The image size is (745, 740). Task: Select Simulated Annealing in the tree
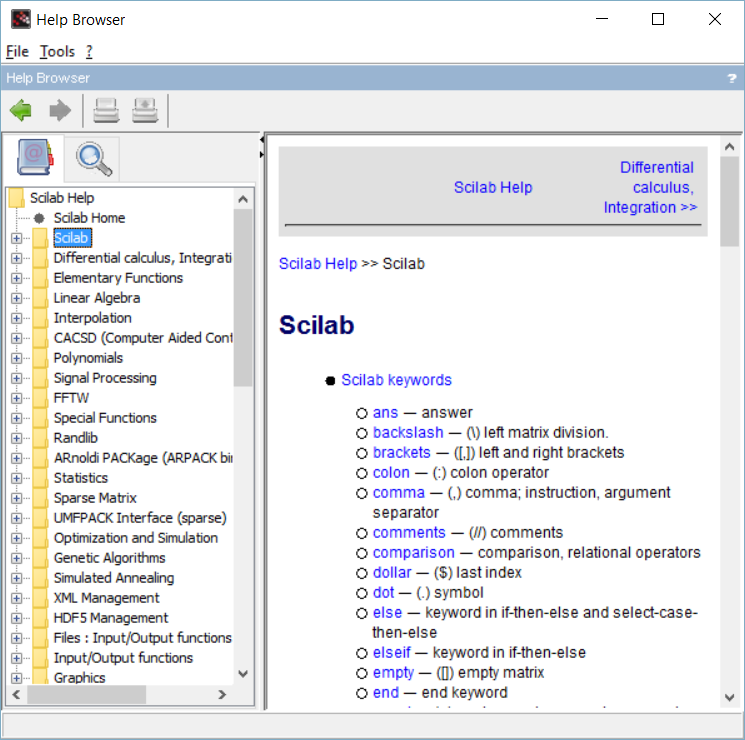pos(114,577)
